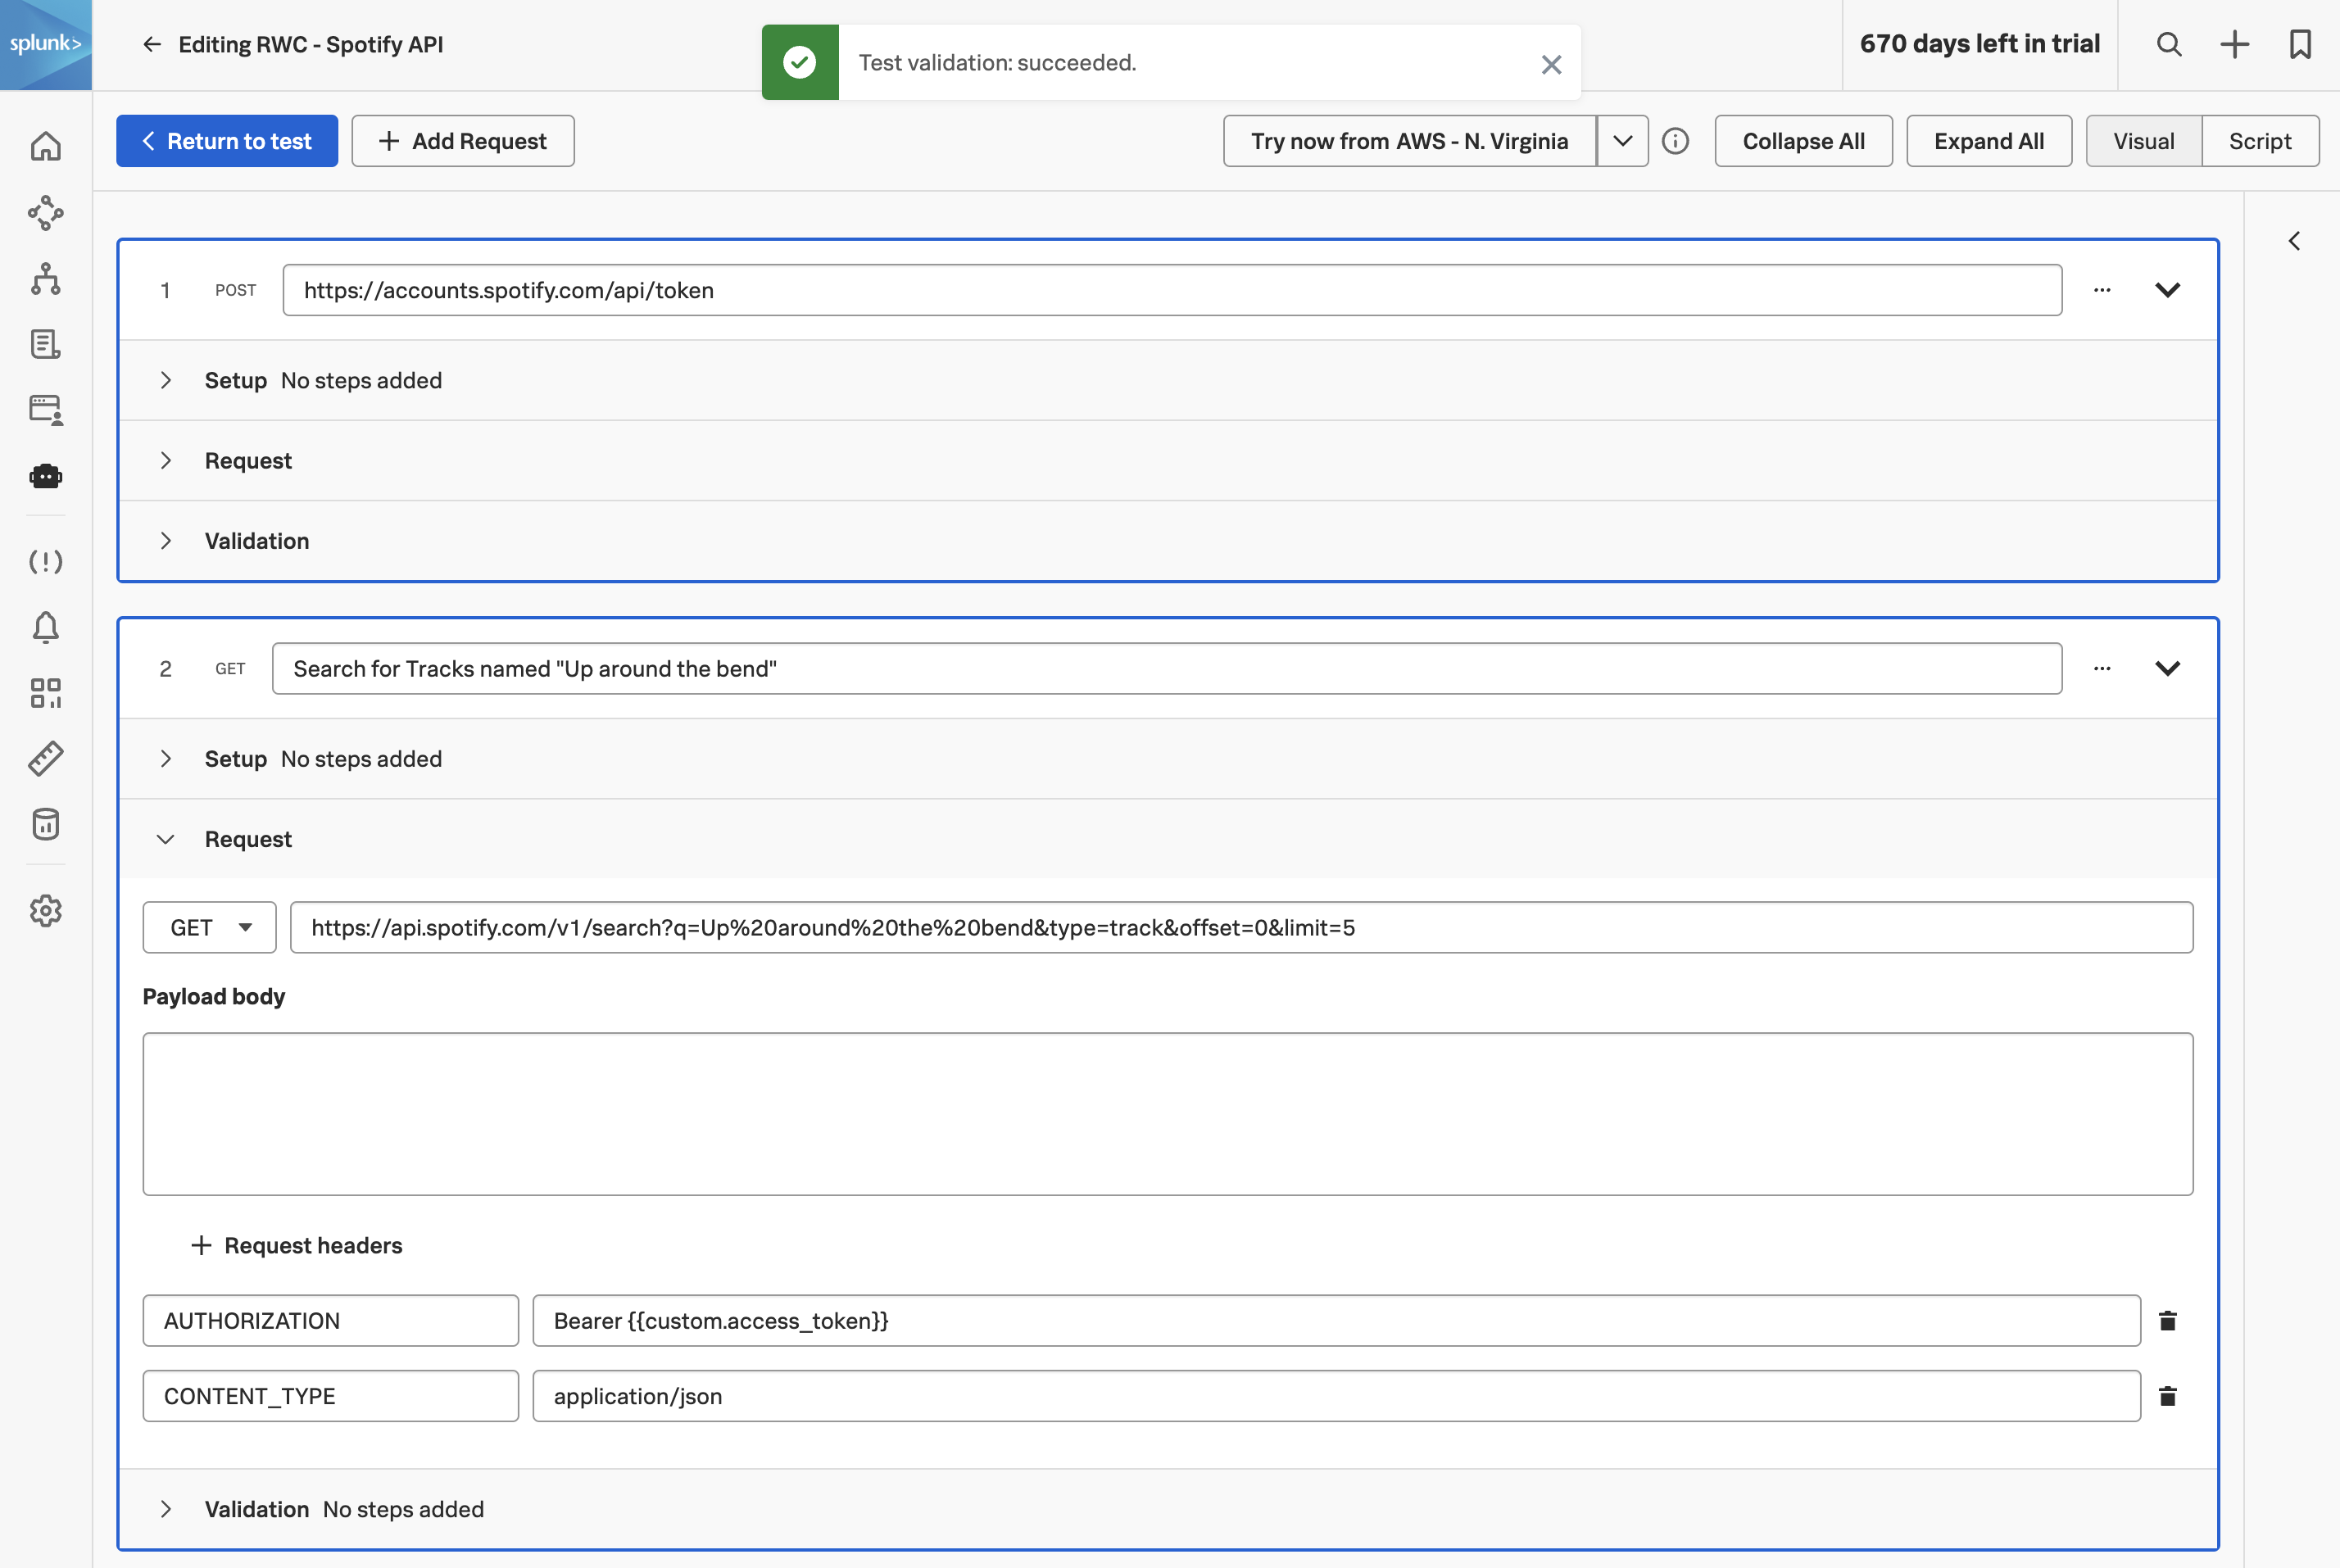This screenshot has width=2340, height=1568.
Task: Switch to Script view
Action: 2259,141
